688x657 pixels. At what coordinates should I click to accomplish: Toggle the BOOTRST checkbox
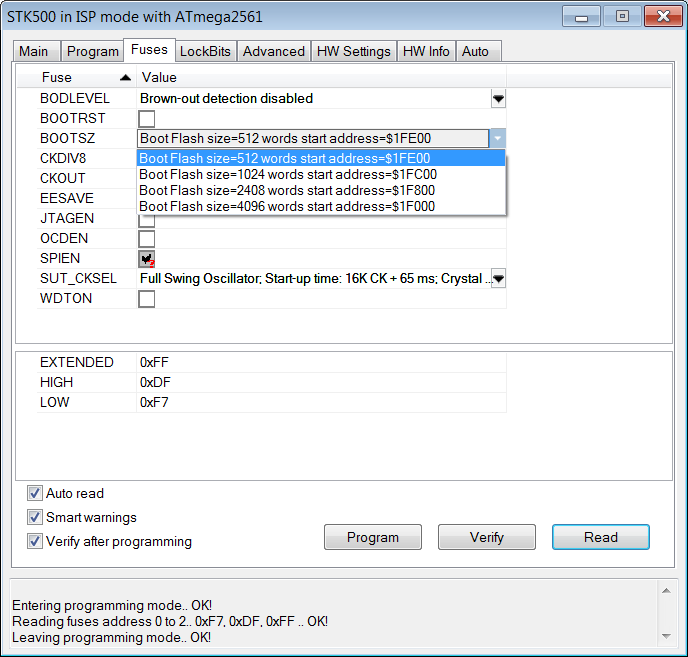[147, 118]
